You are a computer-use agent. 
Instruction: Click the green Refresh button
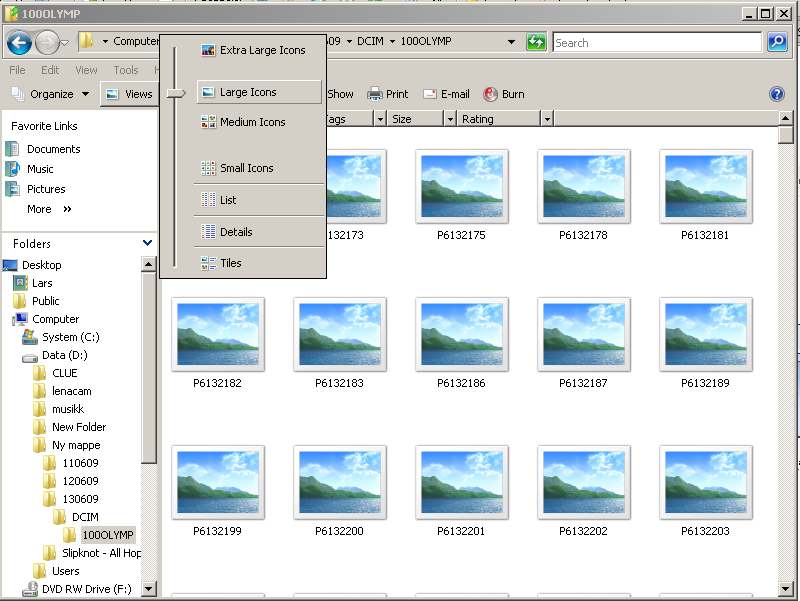pyautogui.click(x=537, y=42)
